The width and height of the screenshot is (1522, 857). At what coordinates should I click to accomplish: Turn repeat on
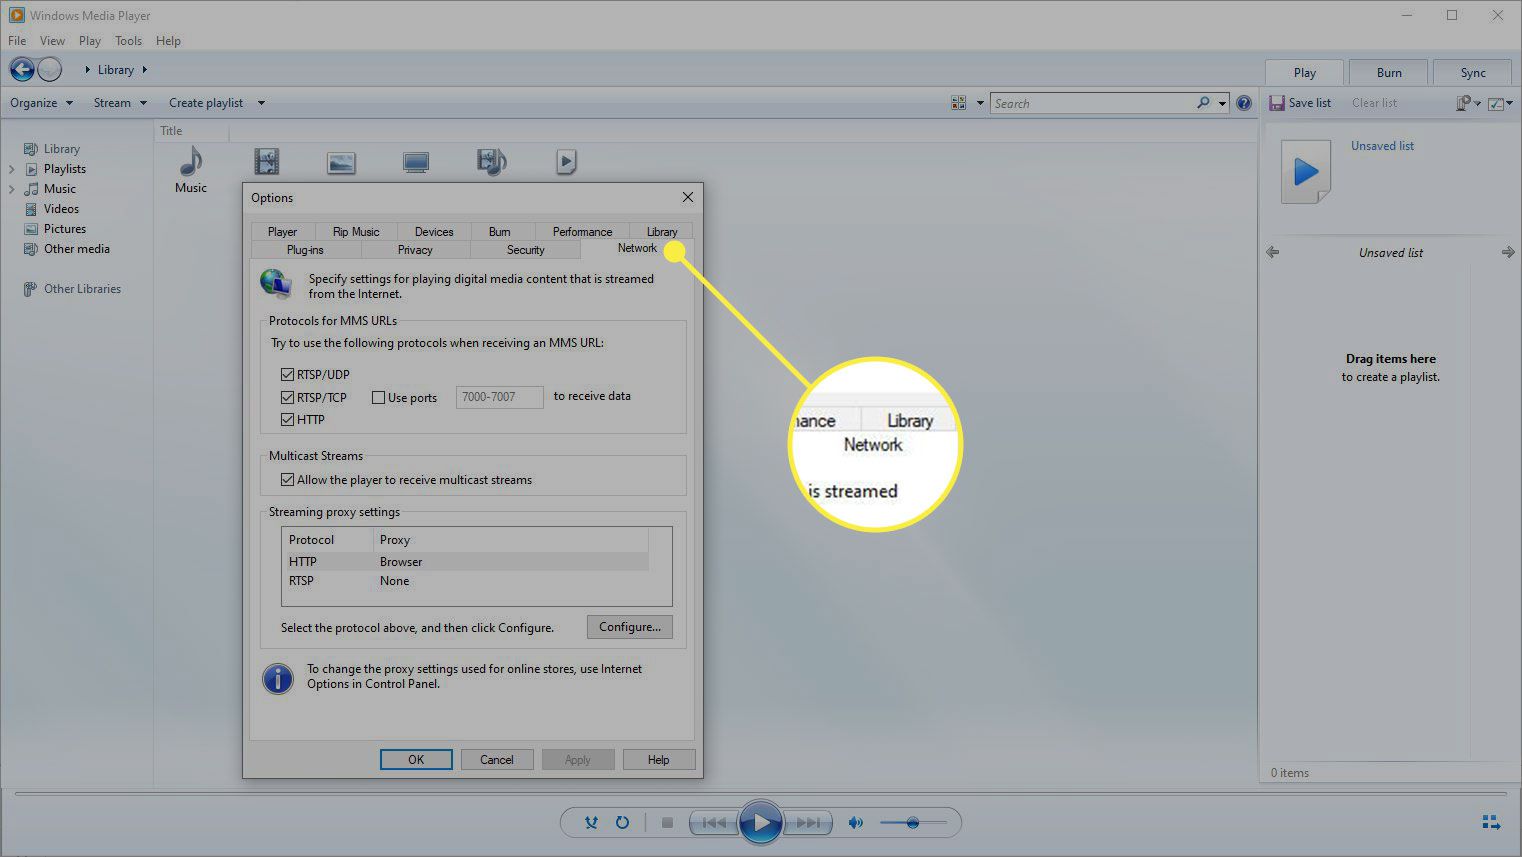[622, 822]
